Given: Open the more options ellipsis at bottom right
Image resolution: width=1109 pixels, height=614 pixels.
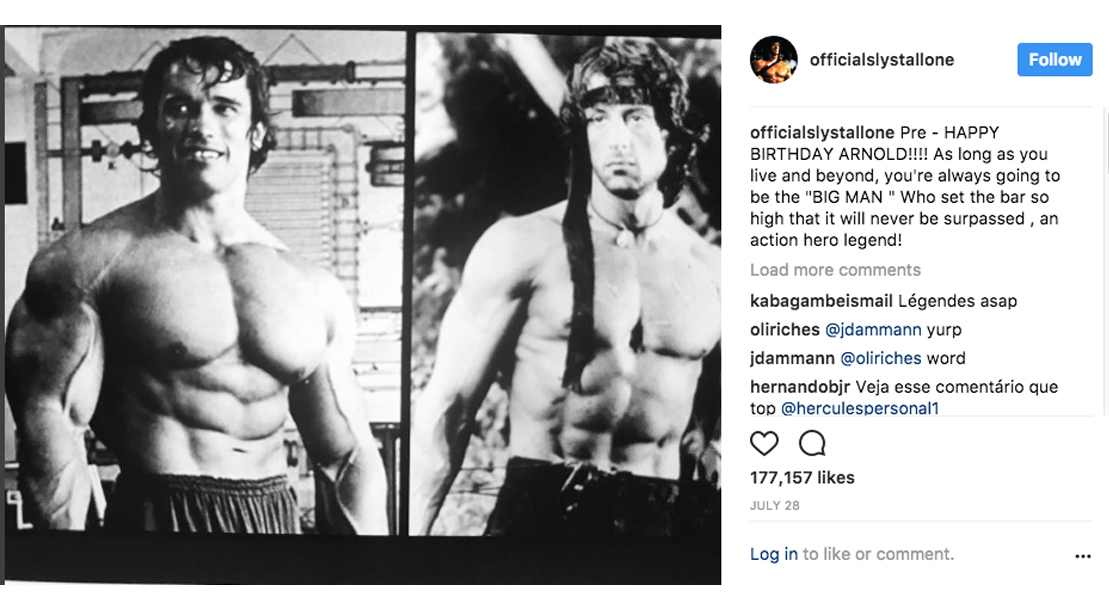Looking at the screenshot, I should click(x=1081, y=554).
